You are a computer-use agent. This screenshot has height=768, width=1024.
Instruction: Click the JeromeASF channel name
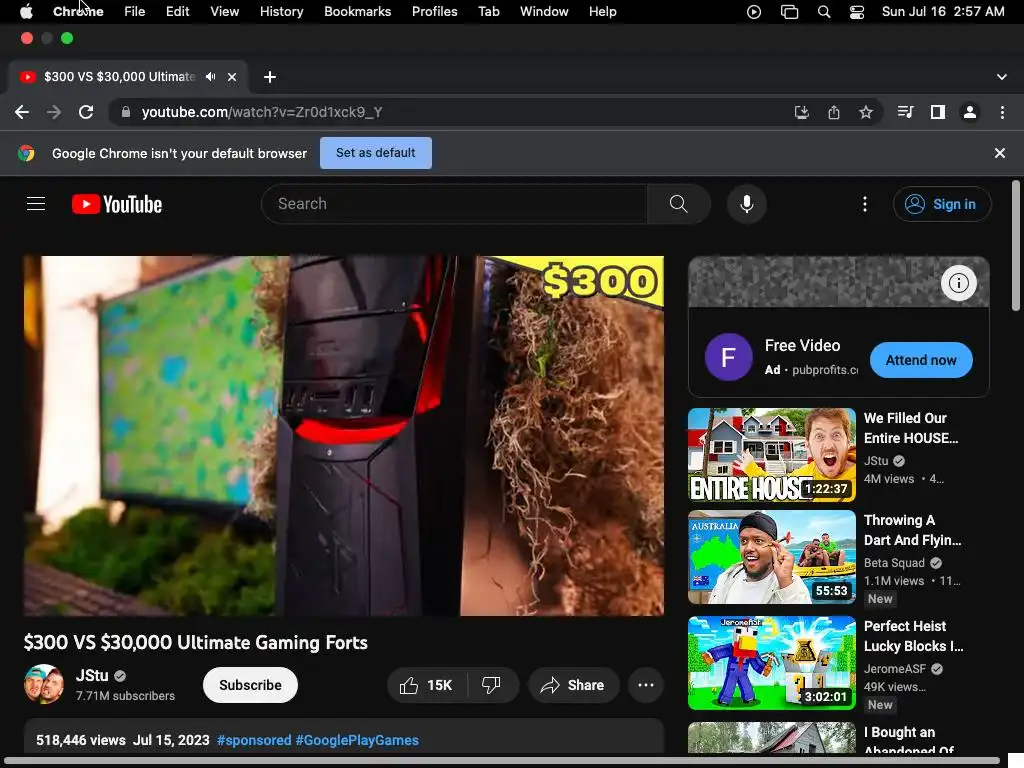point(895,669)
